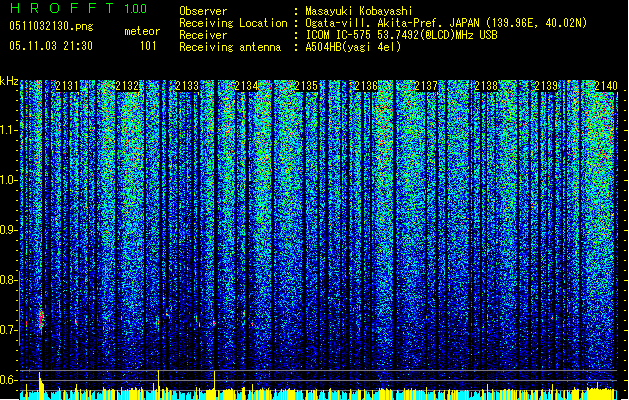629x400 pixels.
Task: Click the 2139 time marker
Action: (x=546, y=86)
